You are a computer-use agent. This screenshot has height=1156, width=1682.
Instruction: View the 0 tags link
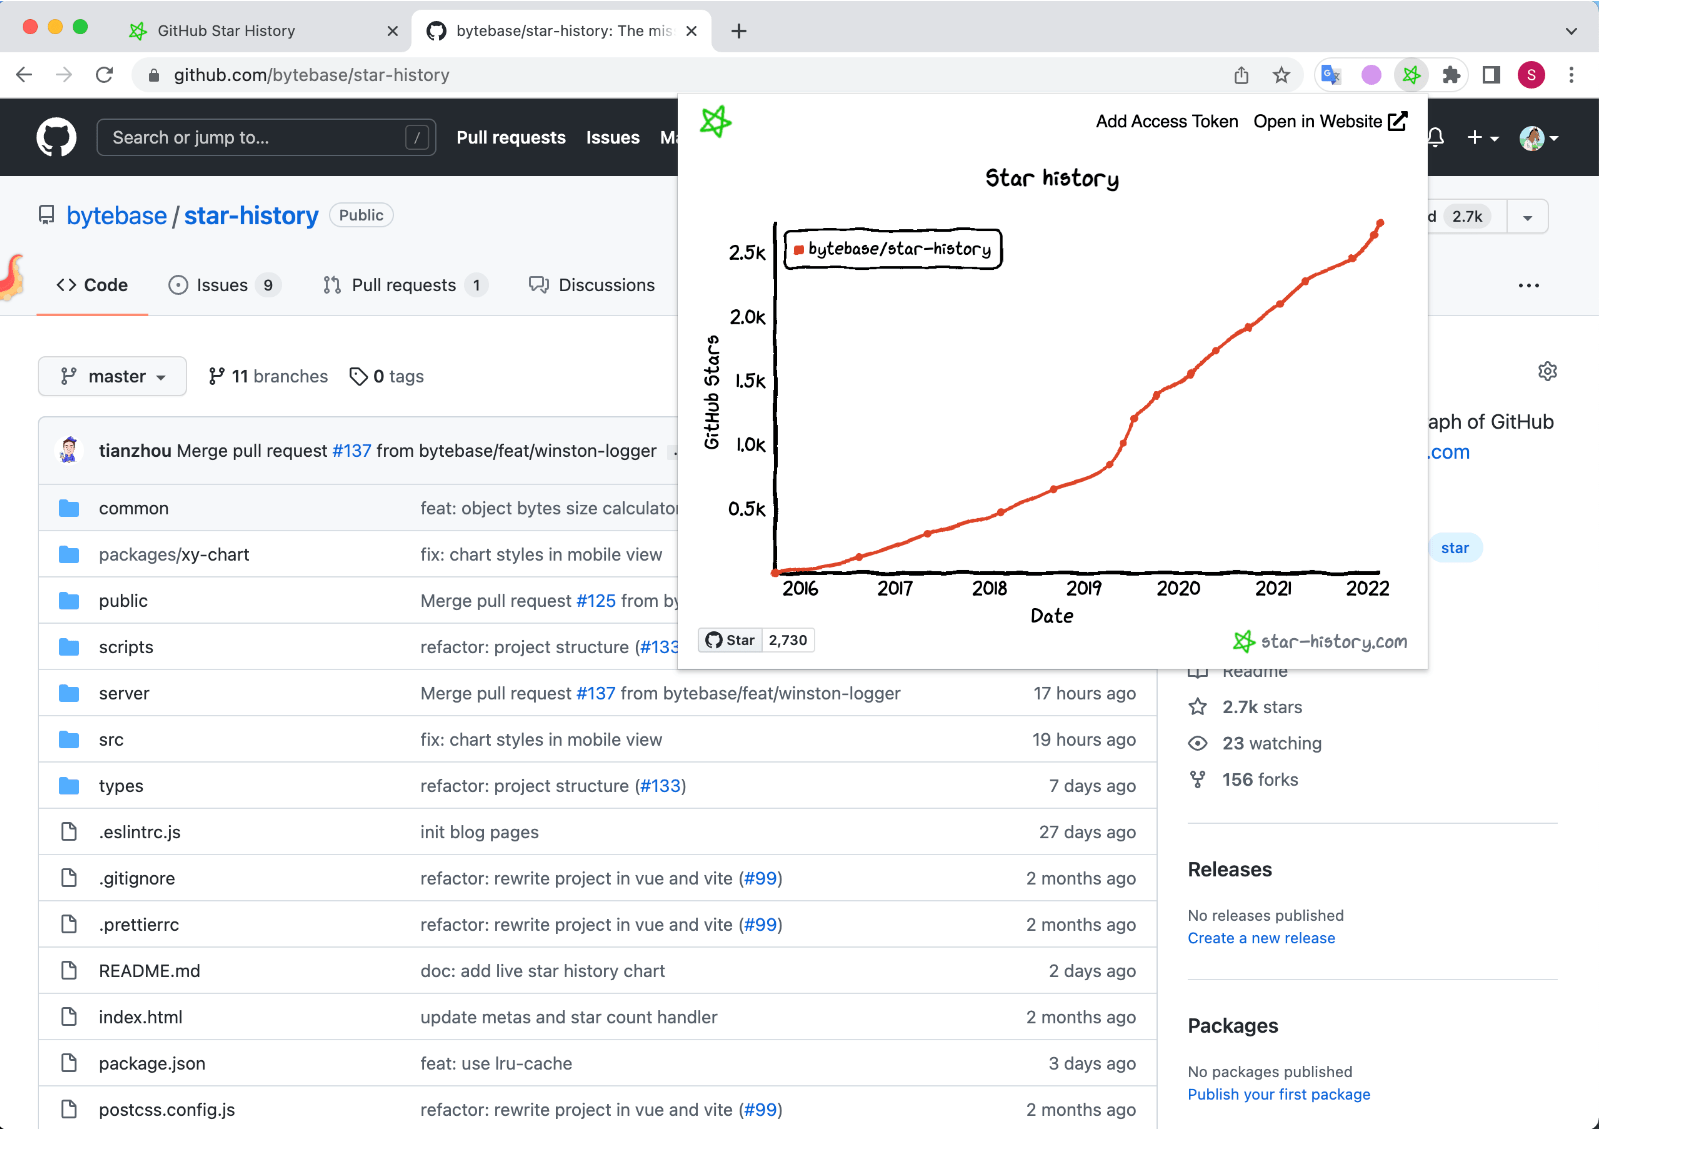tap(387, 376)
